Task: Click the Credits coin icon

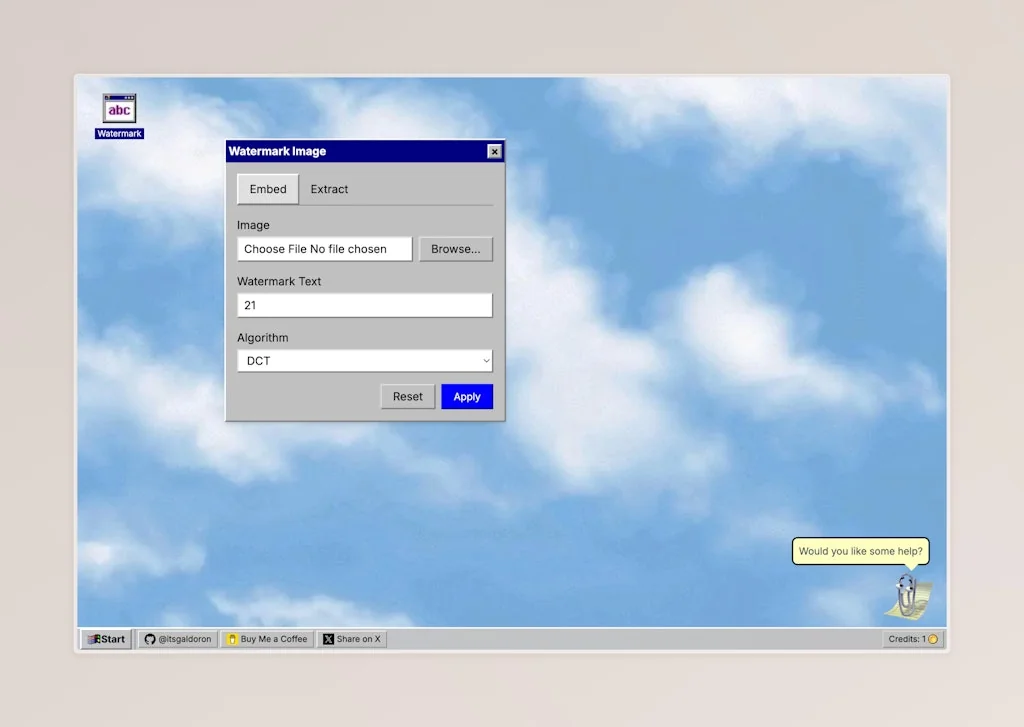Action: click(934, 638)
